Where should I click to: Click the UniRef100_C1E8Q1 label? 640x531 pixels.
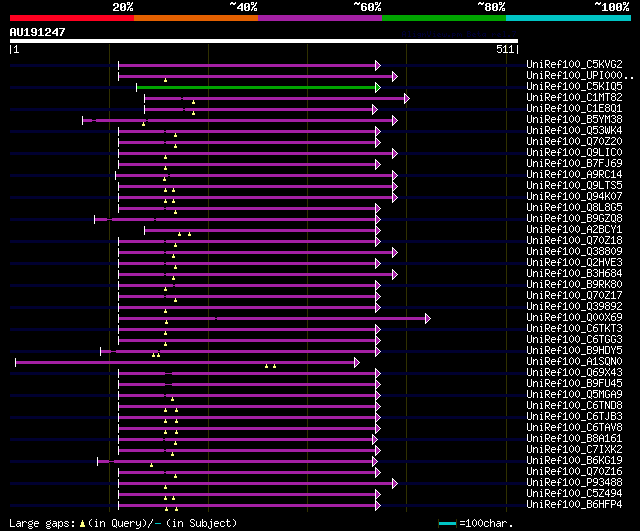[x=574, y=109]
